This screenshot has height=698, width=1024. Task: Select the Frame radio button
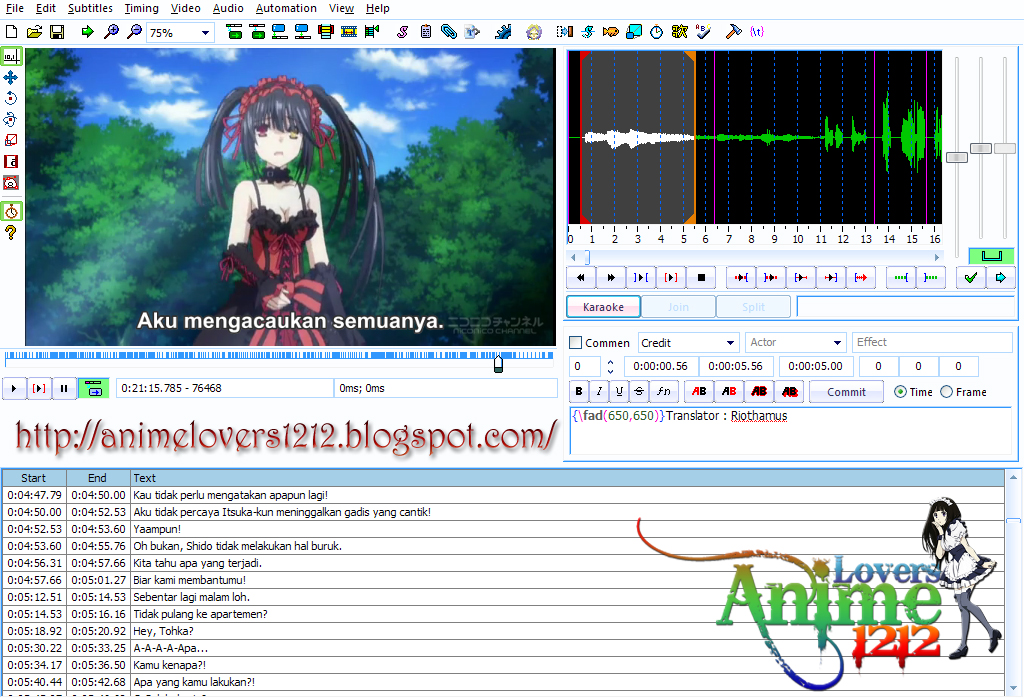(x=946, y=392)
